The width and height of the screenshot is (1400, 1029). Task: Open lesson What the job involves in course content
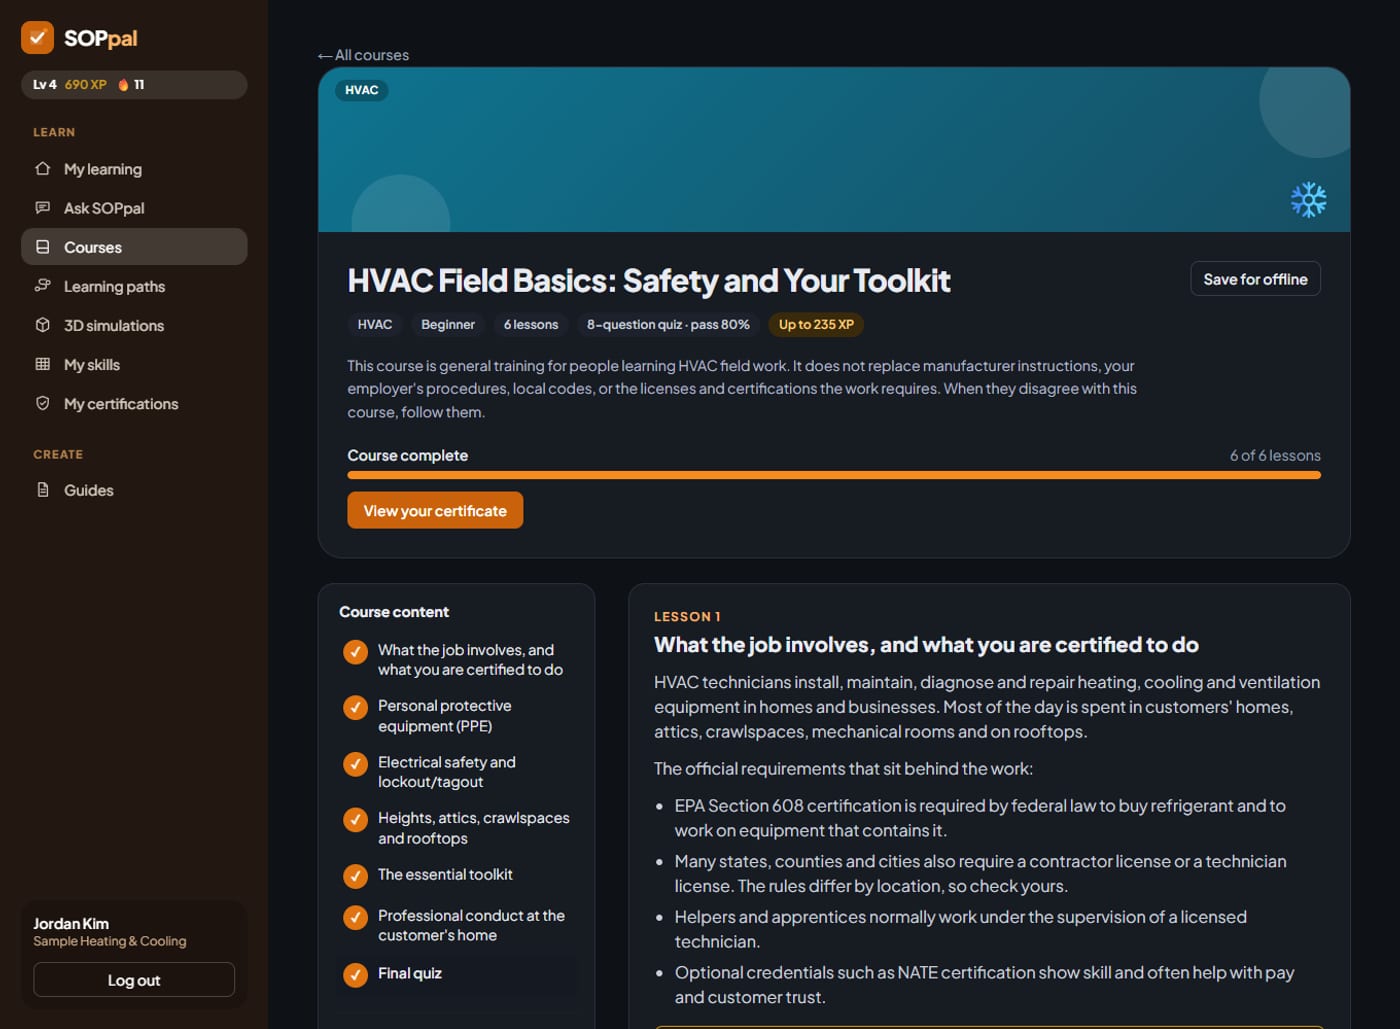[458, 660]
